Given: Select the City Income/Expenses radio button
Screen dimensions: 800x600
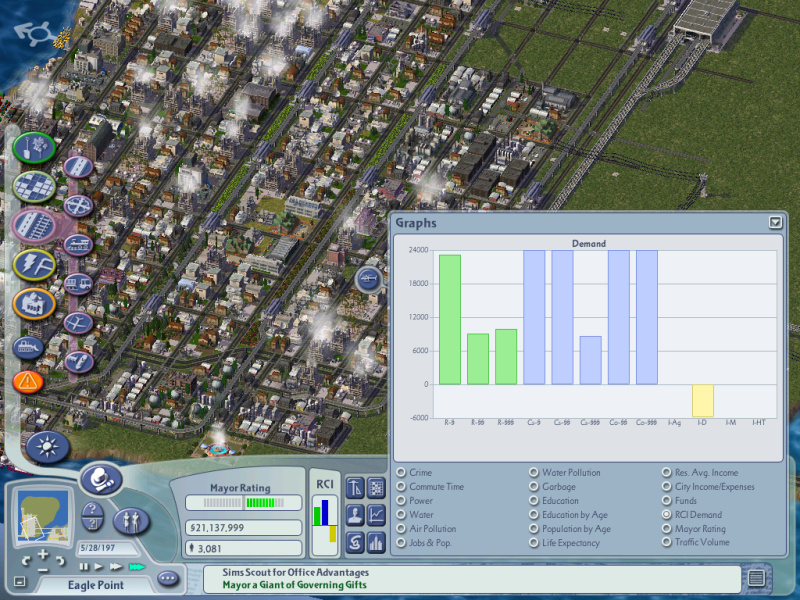Looking at the screenshot, I should click(666, 487).
